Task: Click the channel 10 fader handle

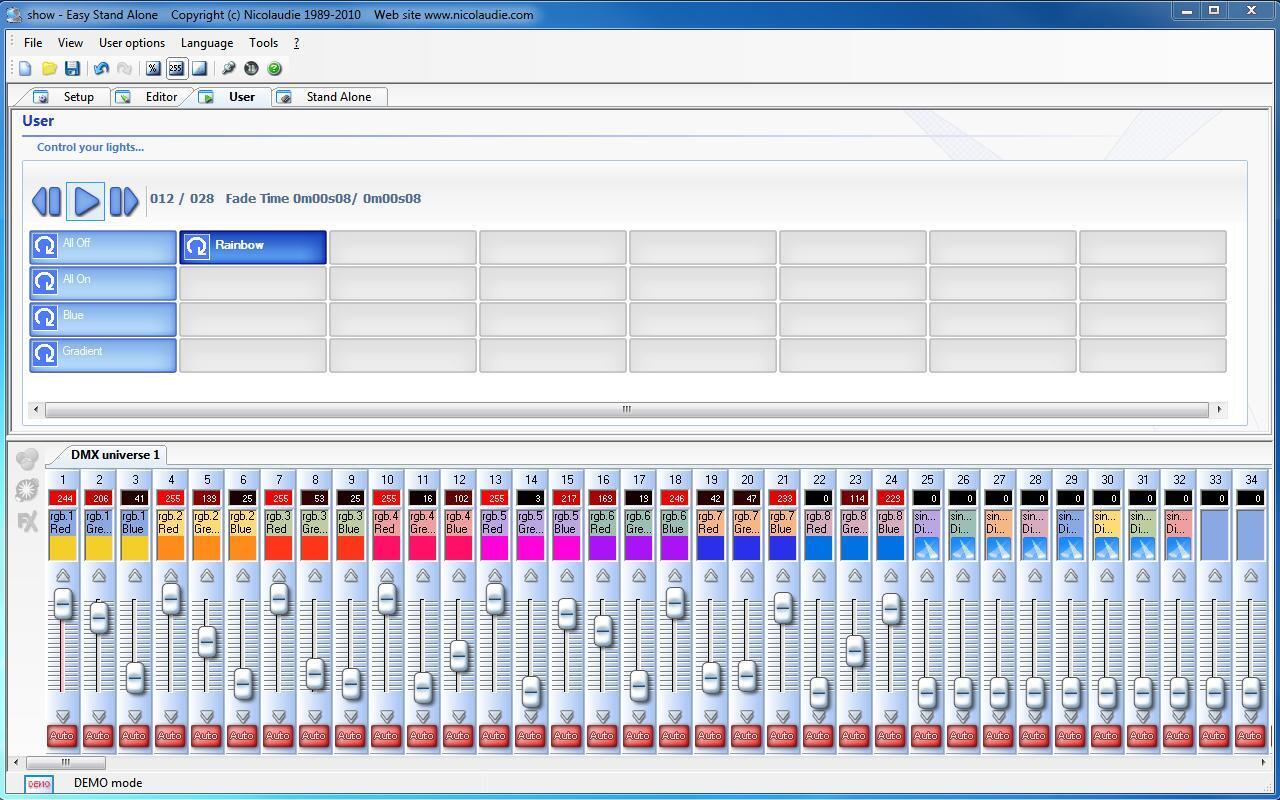Action: coord(387,599)
